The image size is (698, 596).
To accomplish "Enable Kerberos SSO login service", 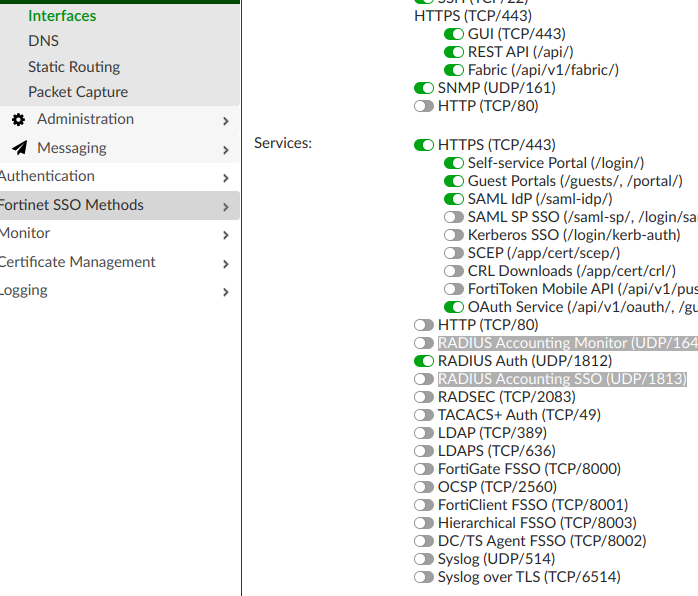I will 454,235.
